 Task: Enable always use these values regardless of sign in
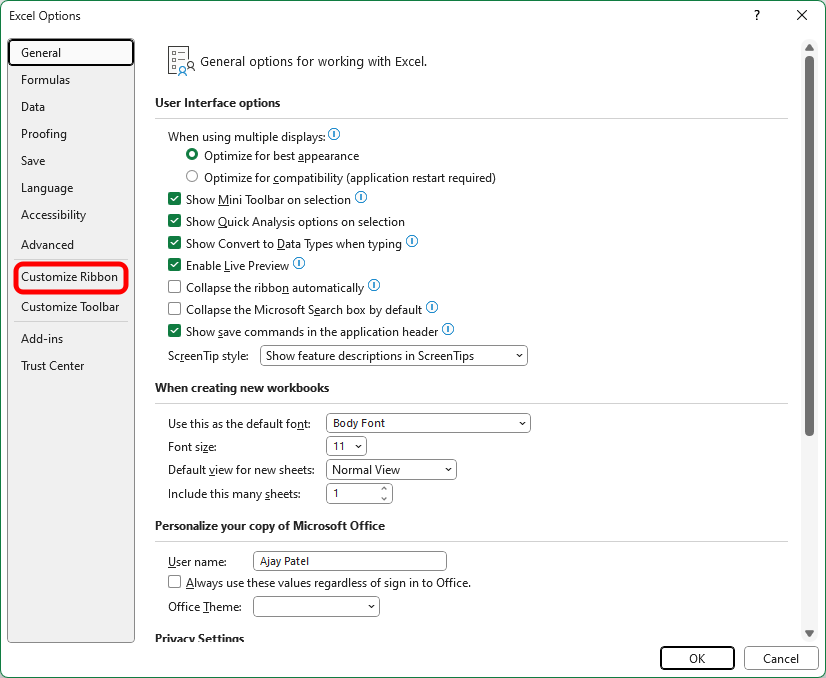click(x=174, y=582)
